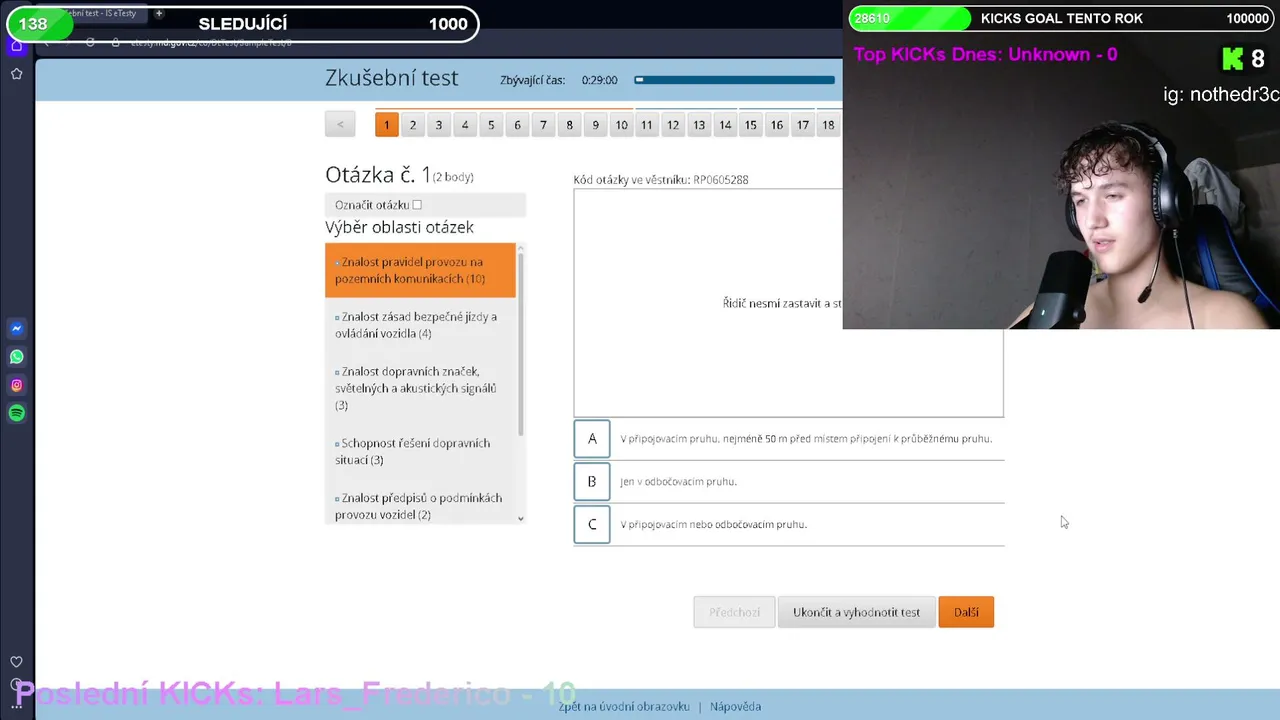Select 'Znalost předpisů o podmínkách provozu vozidel' area

(420, 506)
